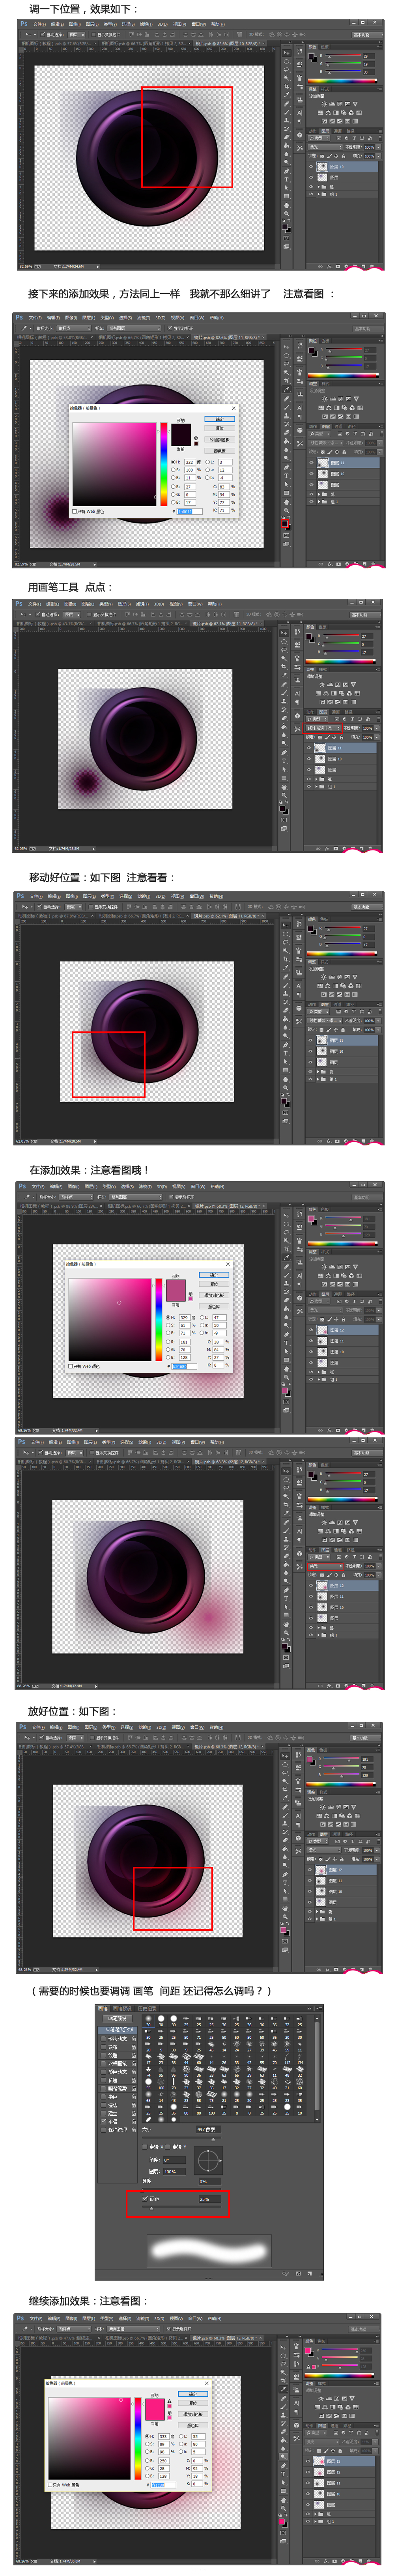Click the 间距 slider track
Image resolution: width=396 pixels, height=2576 pixels.
pyautogui.click(x=181, y=2207)
